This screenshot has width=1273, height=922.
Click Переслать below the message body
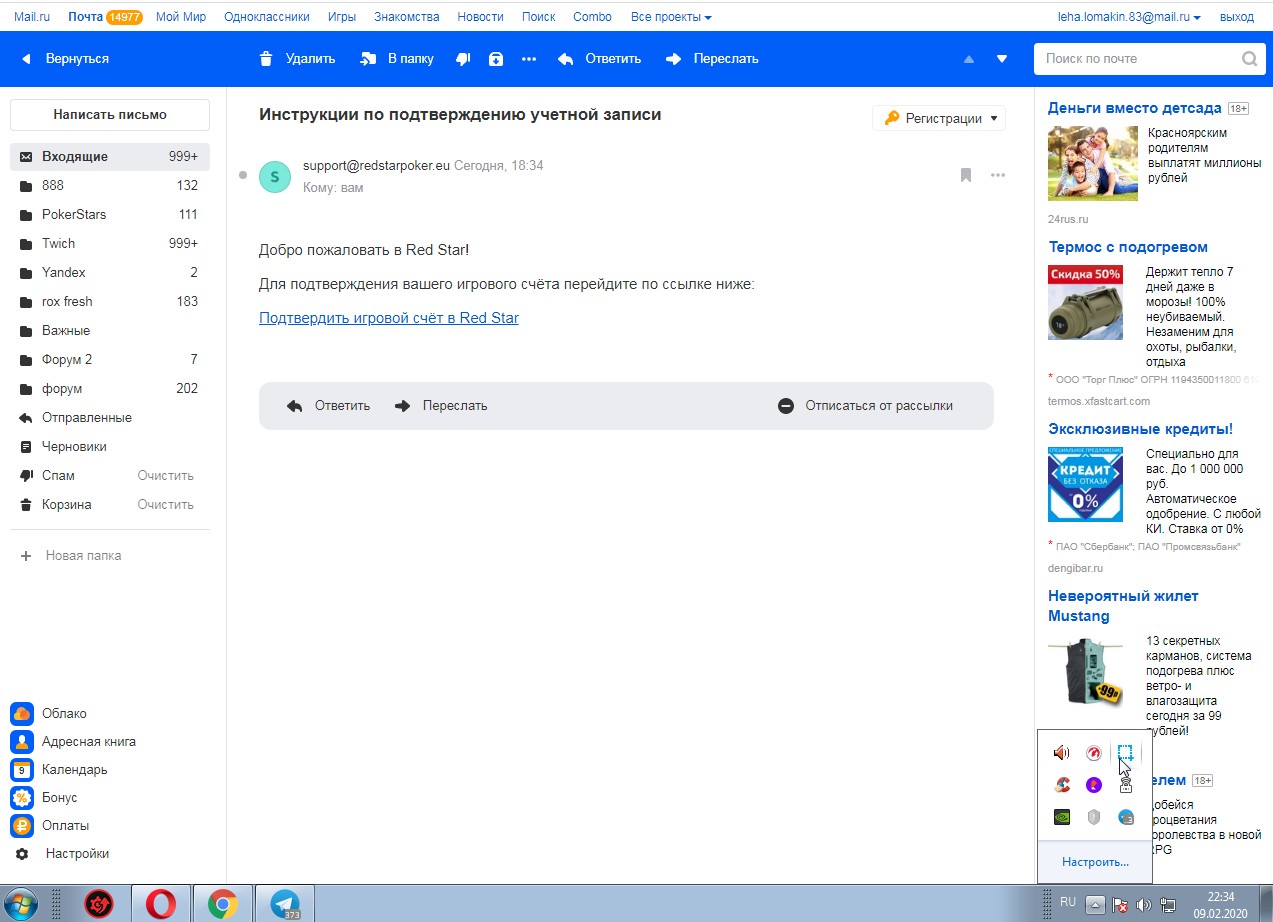click(x=441, y=406)
